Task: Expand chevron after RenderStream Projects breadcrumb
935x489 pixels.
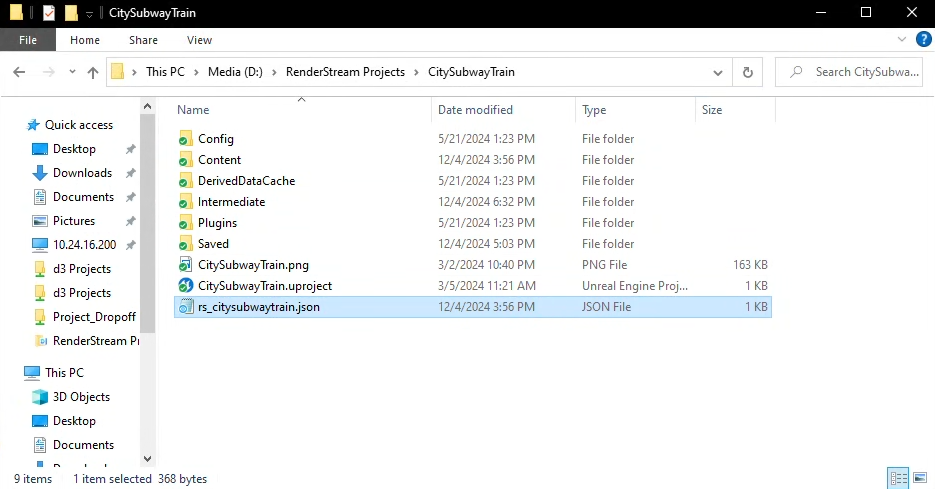Action: tap(416, 72)
